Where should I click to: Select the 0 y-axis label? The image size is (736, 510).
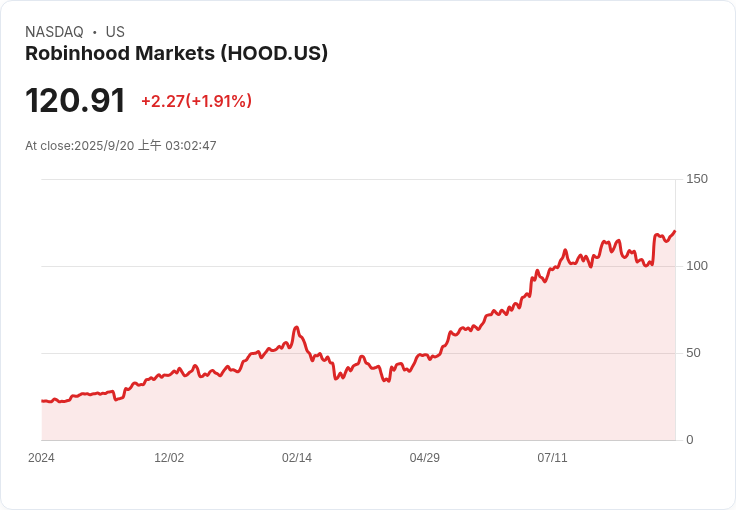point(690,440)
